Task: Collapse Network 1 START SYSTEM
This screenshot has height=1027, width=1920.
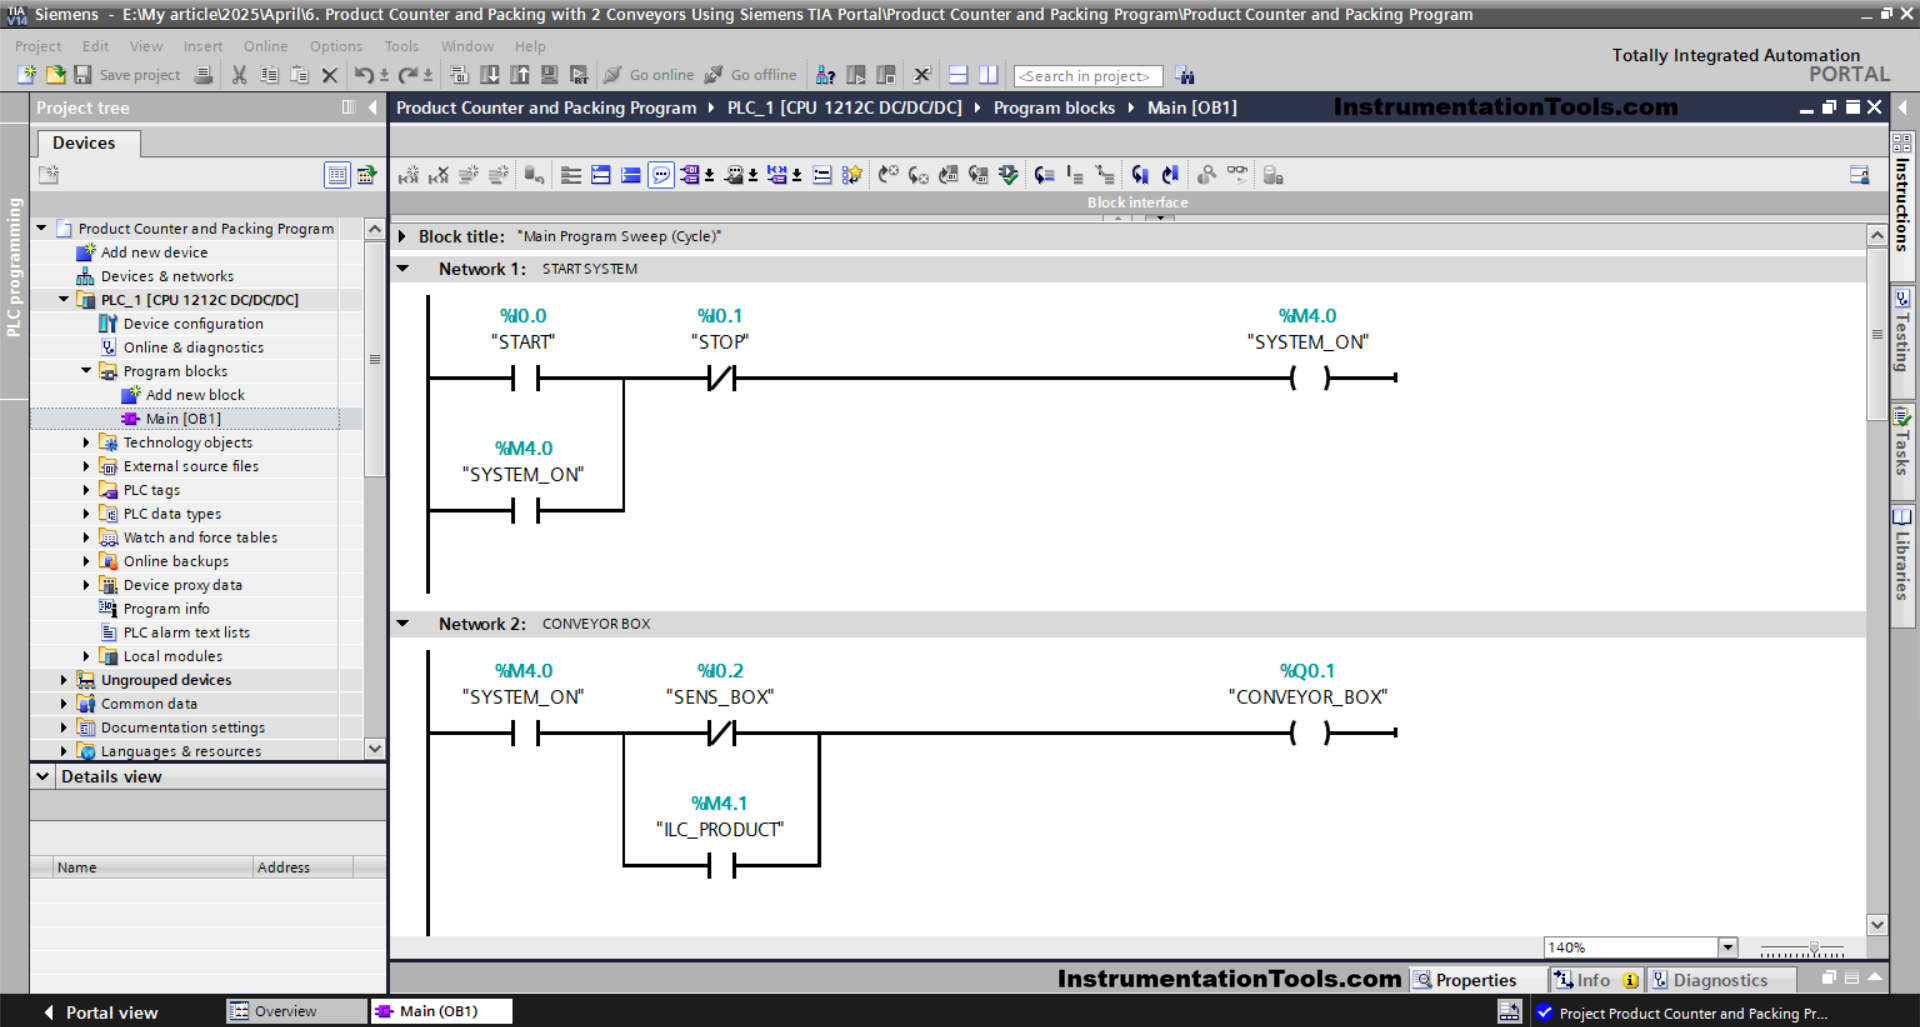Action: tap(403, 268)
